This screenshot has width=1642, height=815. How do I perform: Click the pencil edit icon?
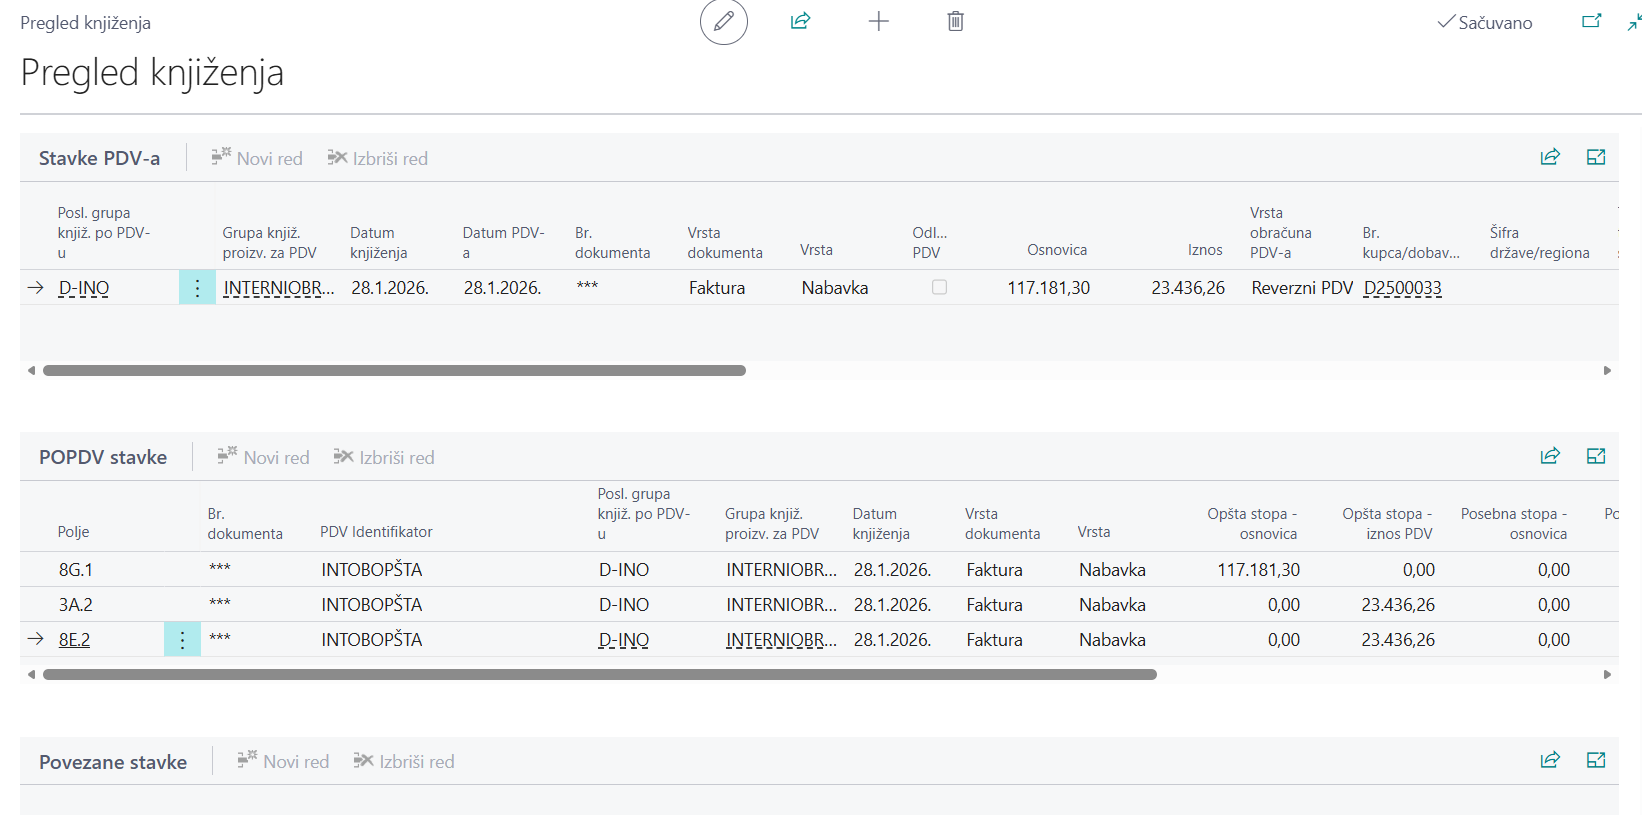coord(723,22)
